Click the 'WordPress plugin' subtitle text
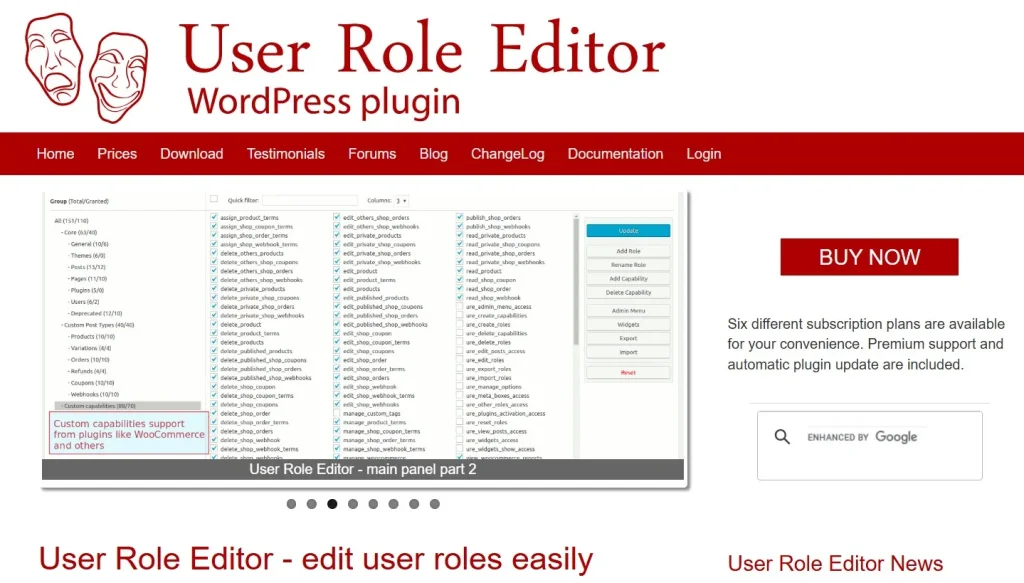The width and height of the screenshot is (1024, 583). [324, 102]
